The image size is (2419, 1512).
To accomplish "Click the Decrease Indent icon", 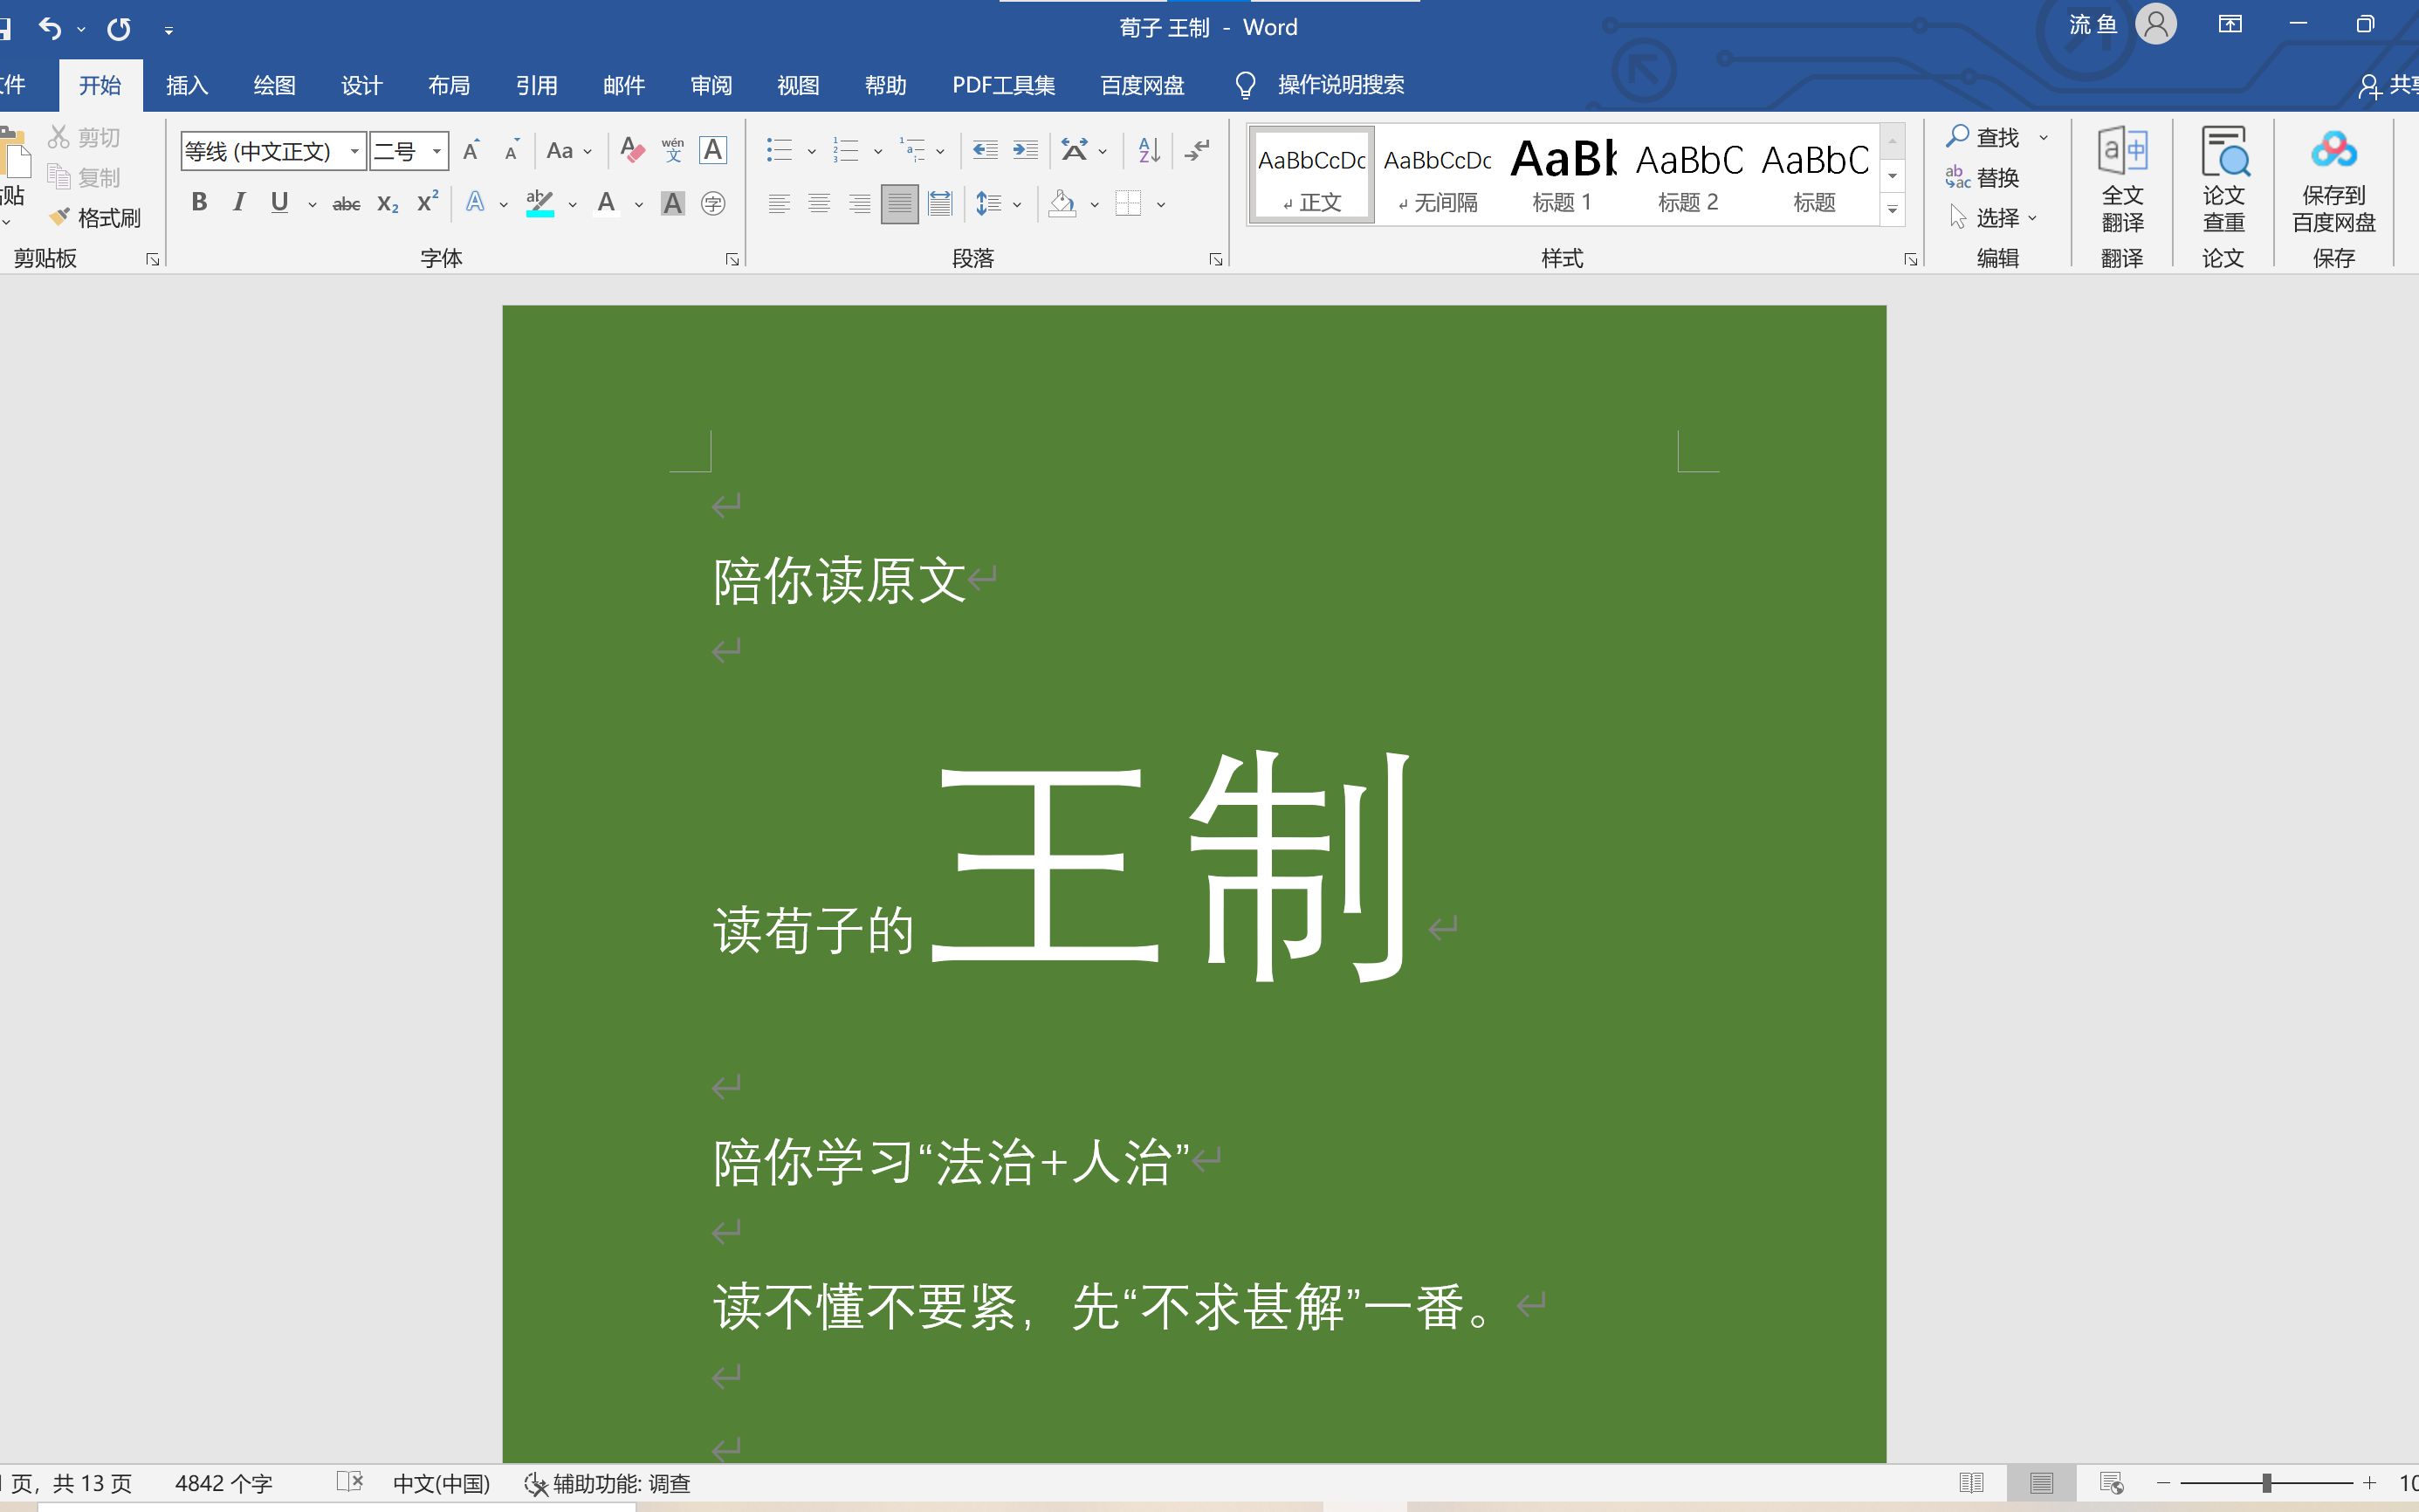I will [985, 151].
